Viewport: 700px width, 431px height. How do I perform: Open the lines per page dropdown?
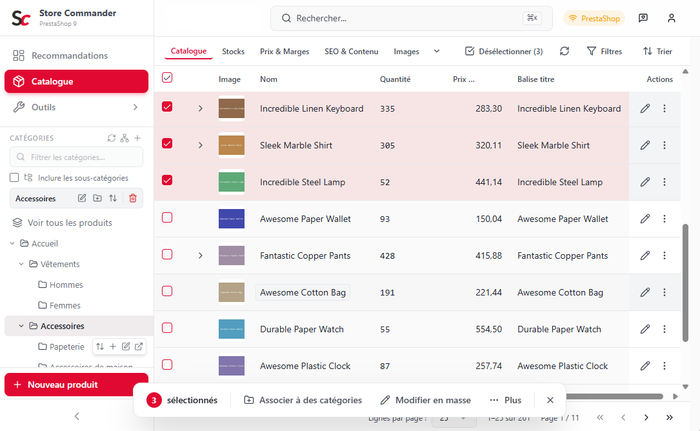click(x=452, y=418)
